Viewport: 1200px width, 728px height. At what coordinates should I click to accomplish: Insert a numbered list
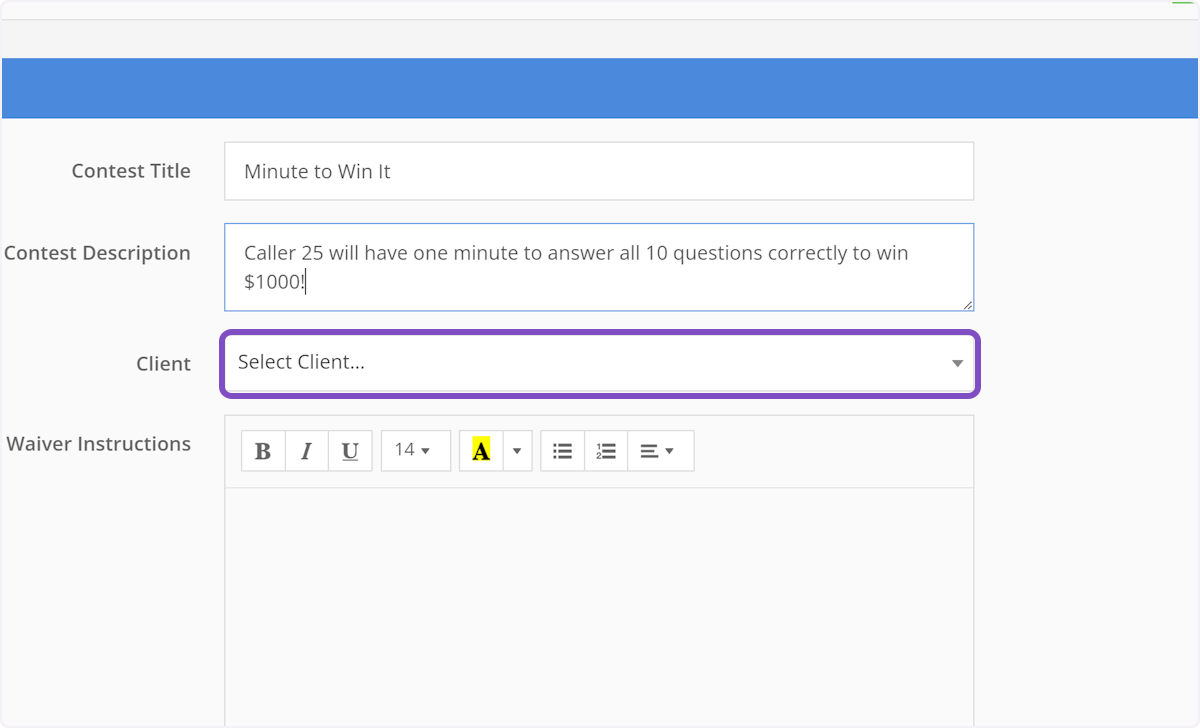(605, 450)
